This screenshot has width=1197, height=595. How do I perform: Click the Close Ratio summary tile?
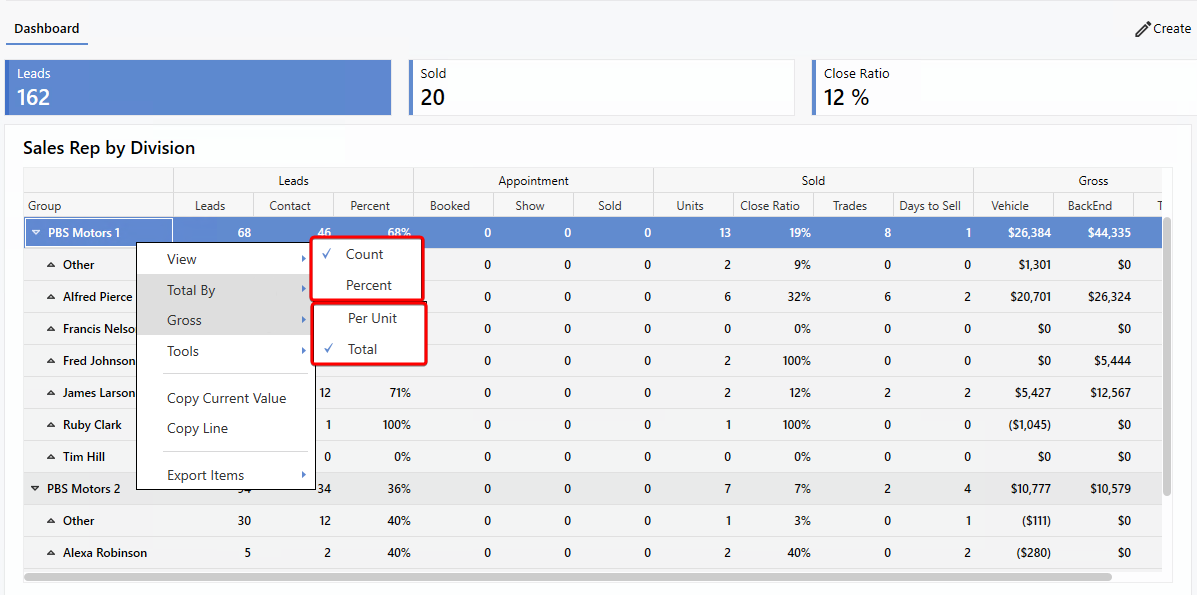1000,87
